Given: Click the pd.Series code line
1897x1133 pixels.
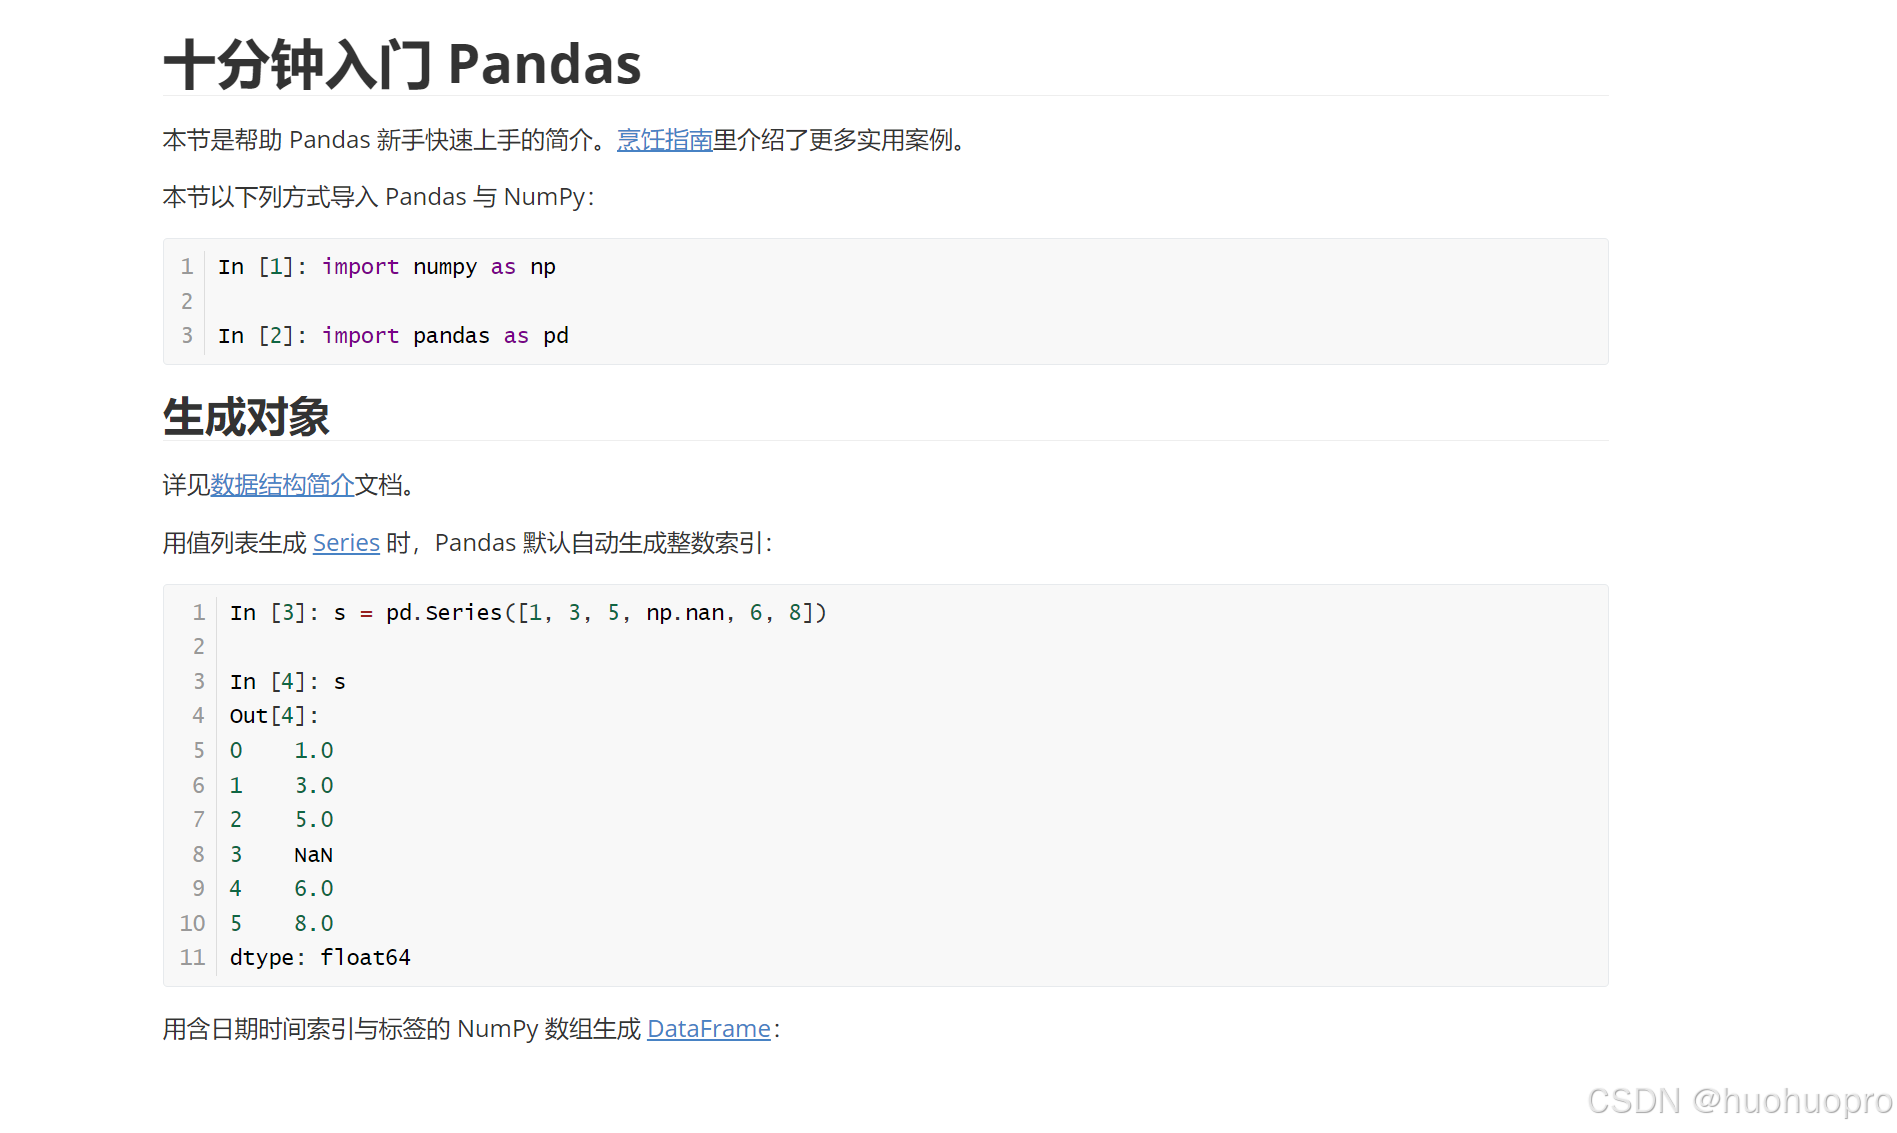Looking at the screenshot, I should [528, 613].
